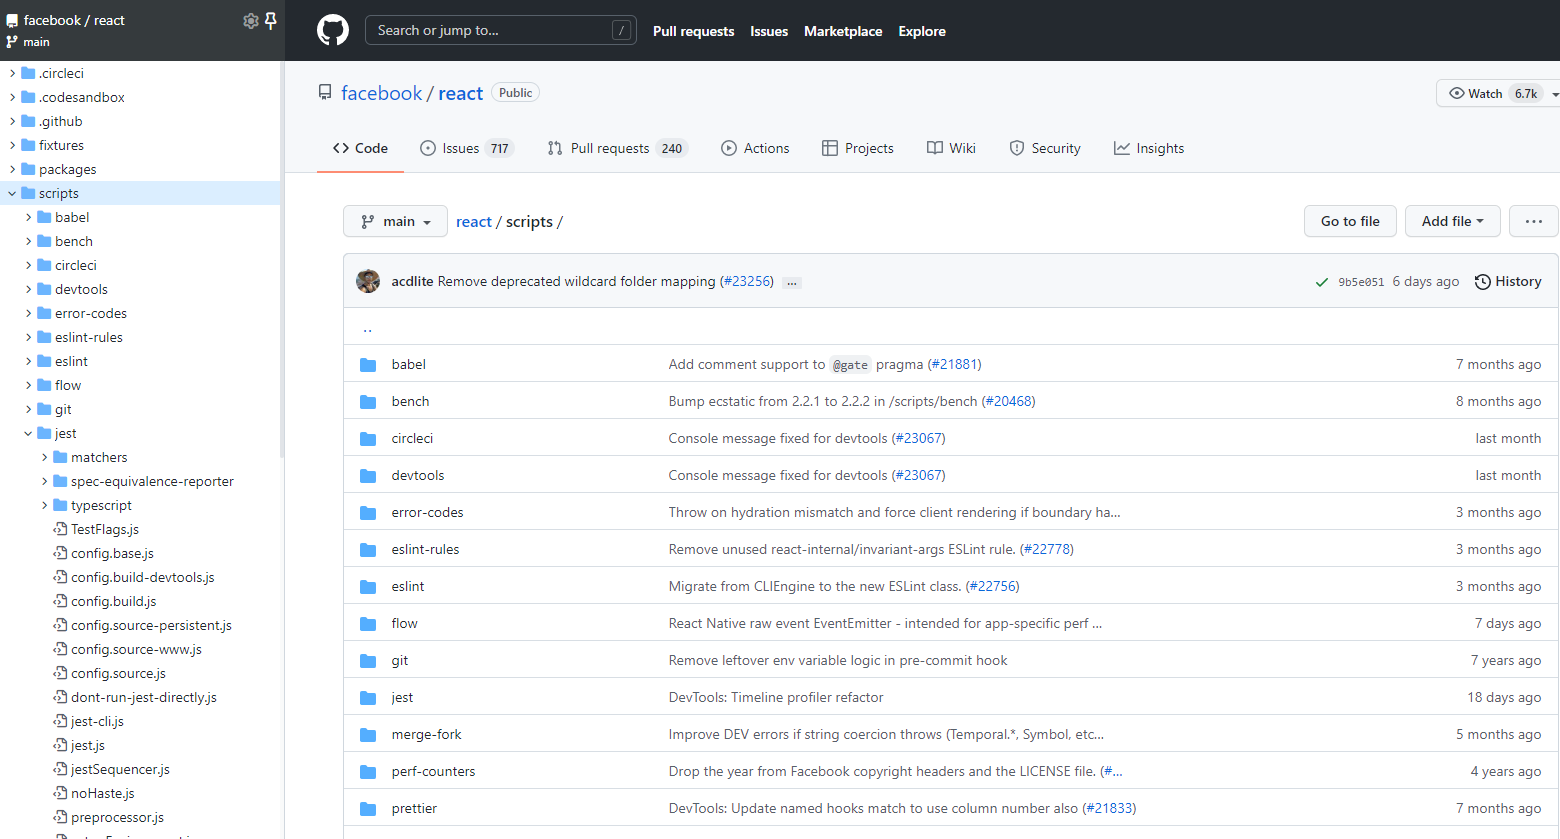The image size is (1560, 839).
Task: Open Issues in the top navigation bar
Action: pyautogui.click(x=769, y=31)
